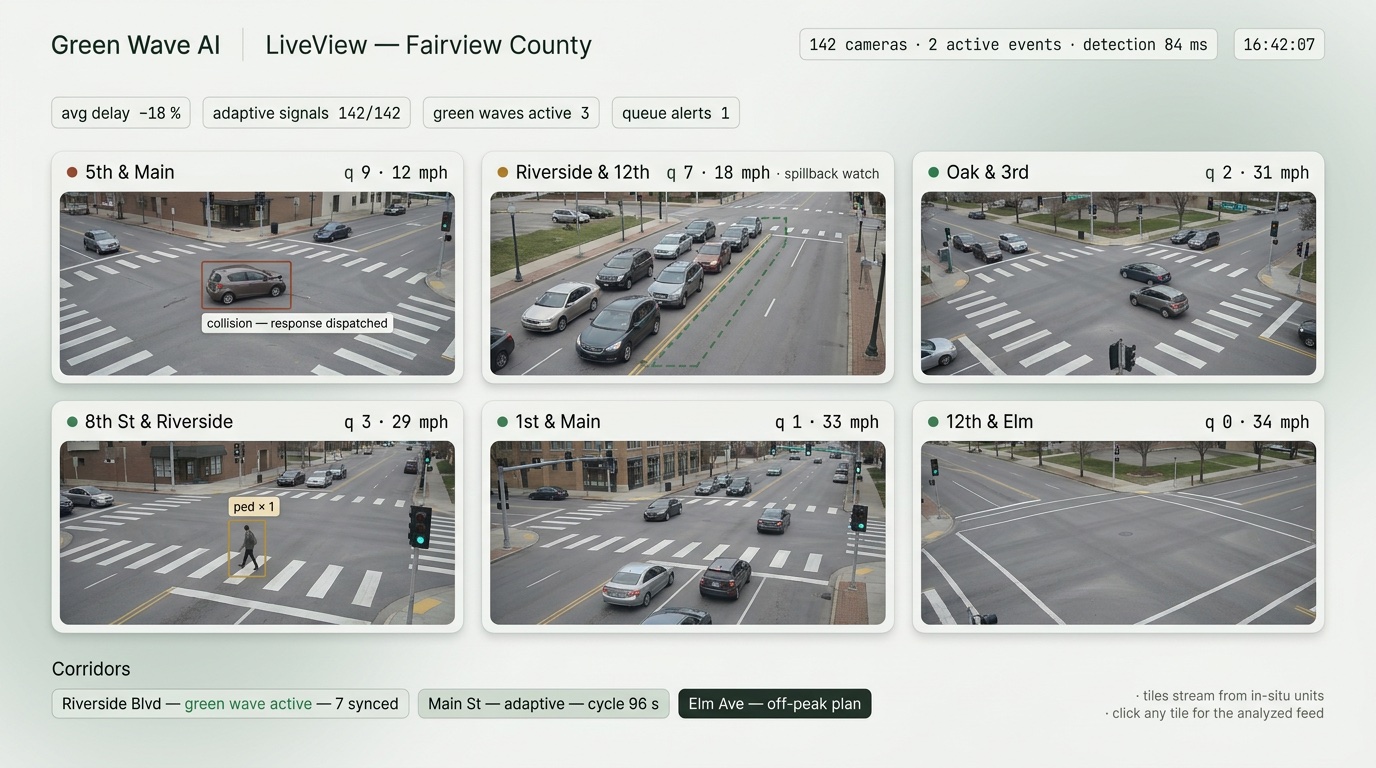Click the red status dot for 5th & Main
This screenshot has height=768, width=1376.
pyautogui.click(x=72, y=172)
